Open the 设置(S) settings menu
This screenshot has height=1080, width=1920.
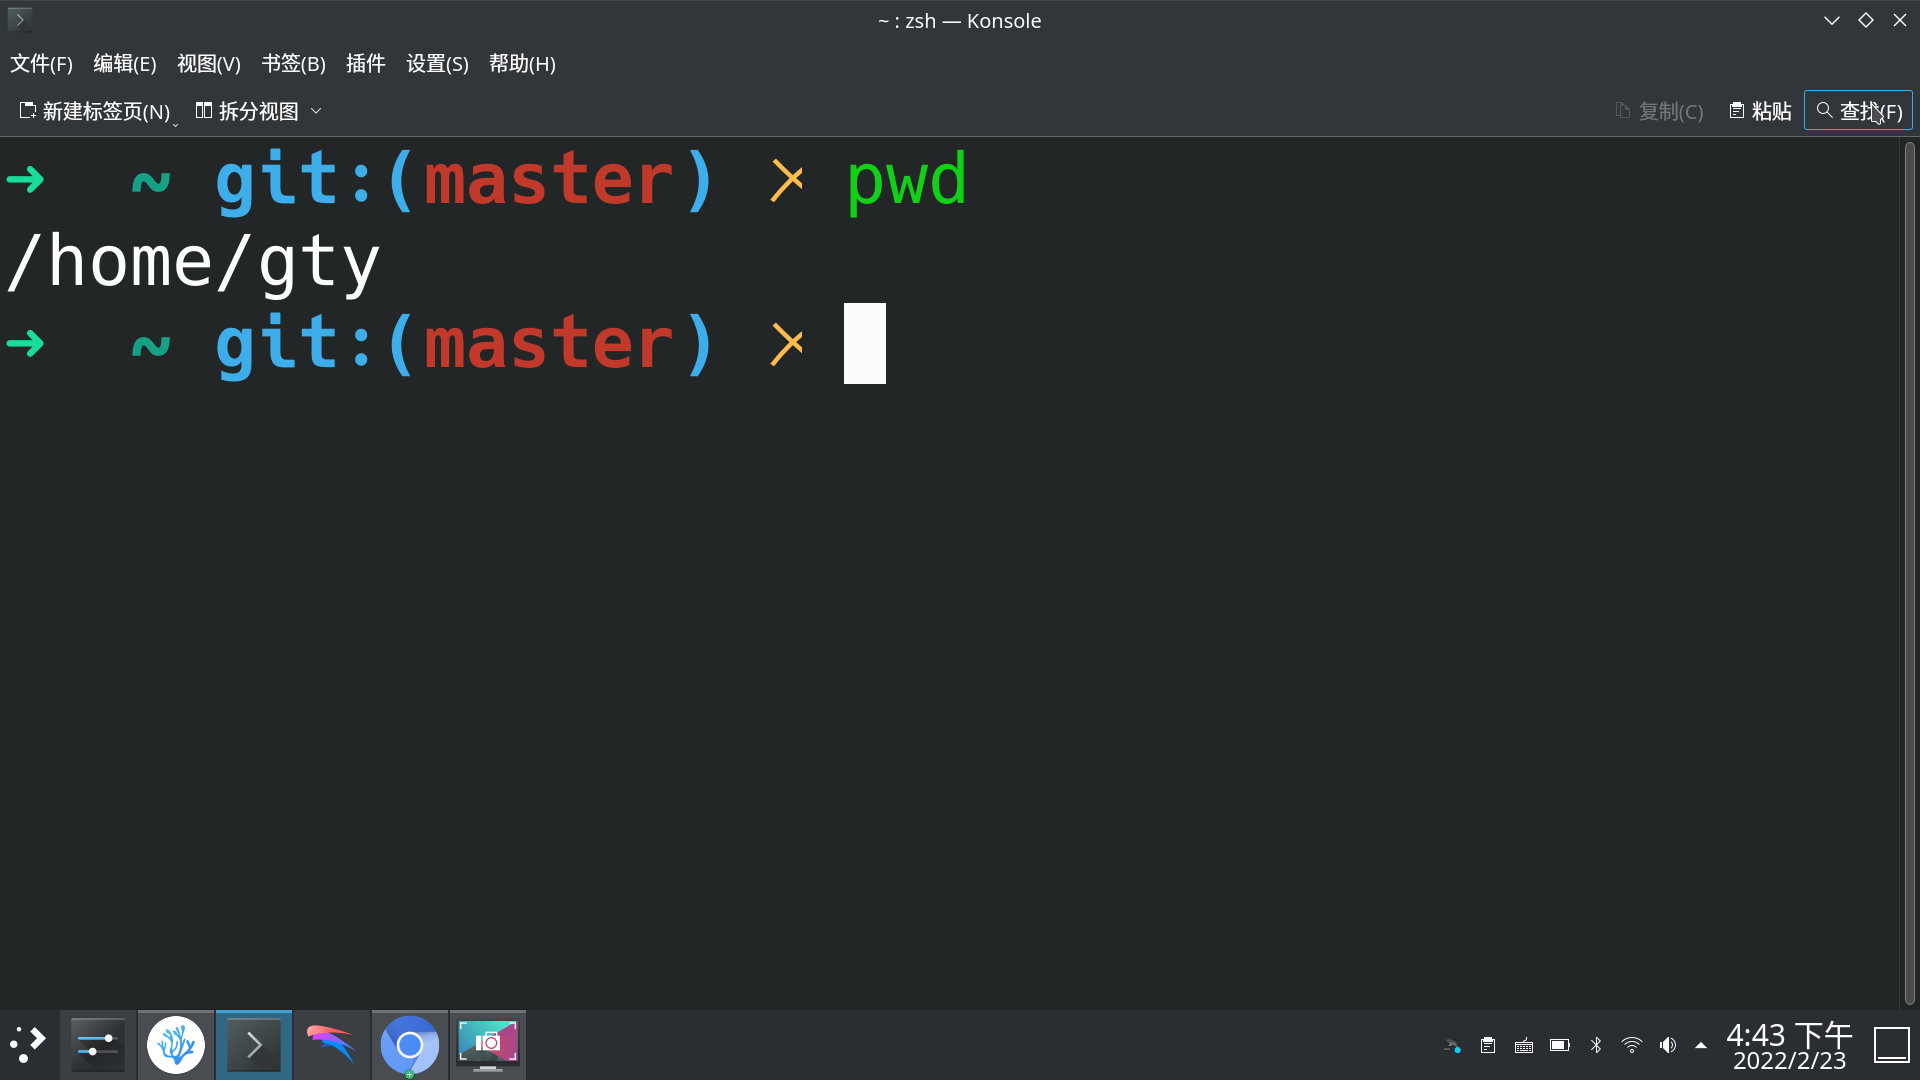[x=437, y=64]
